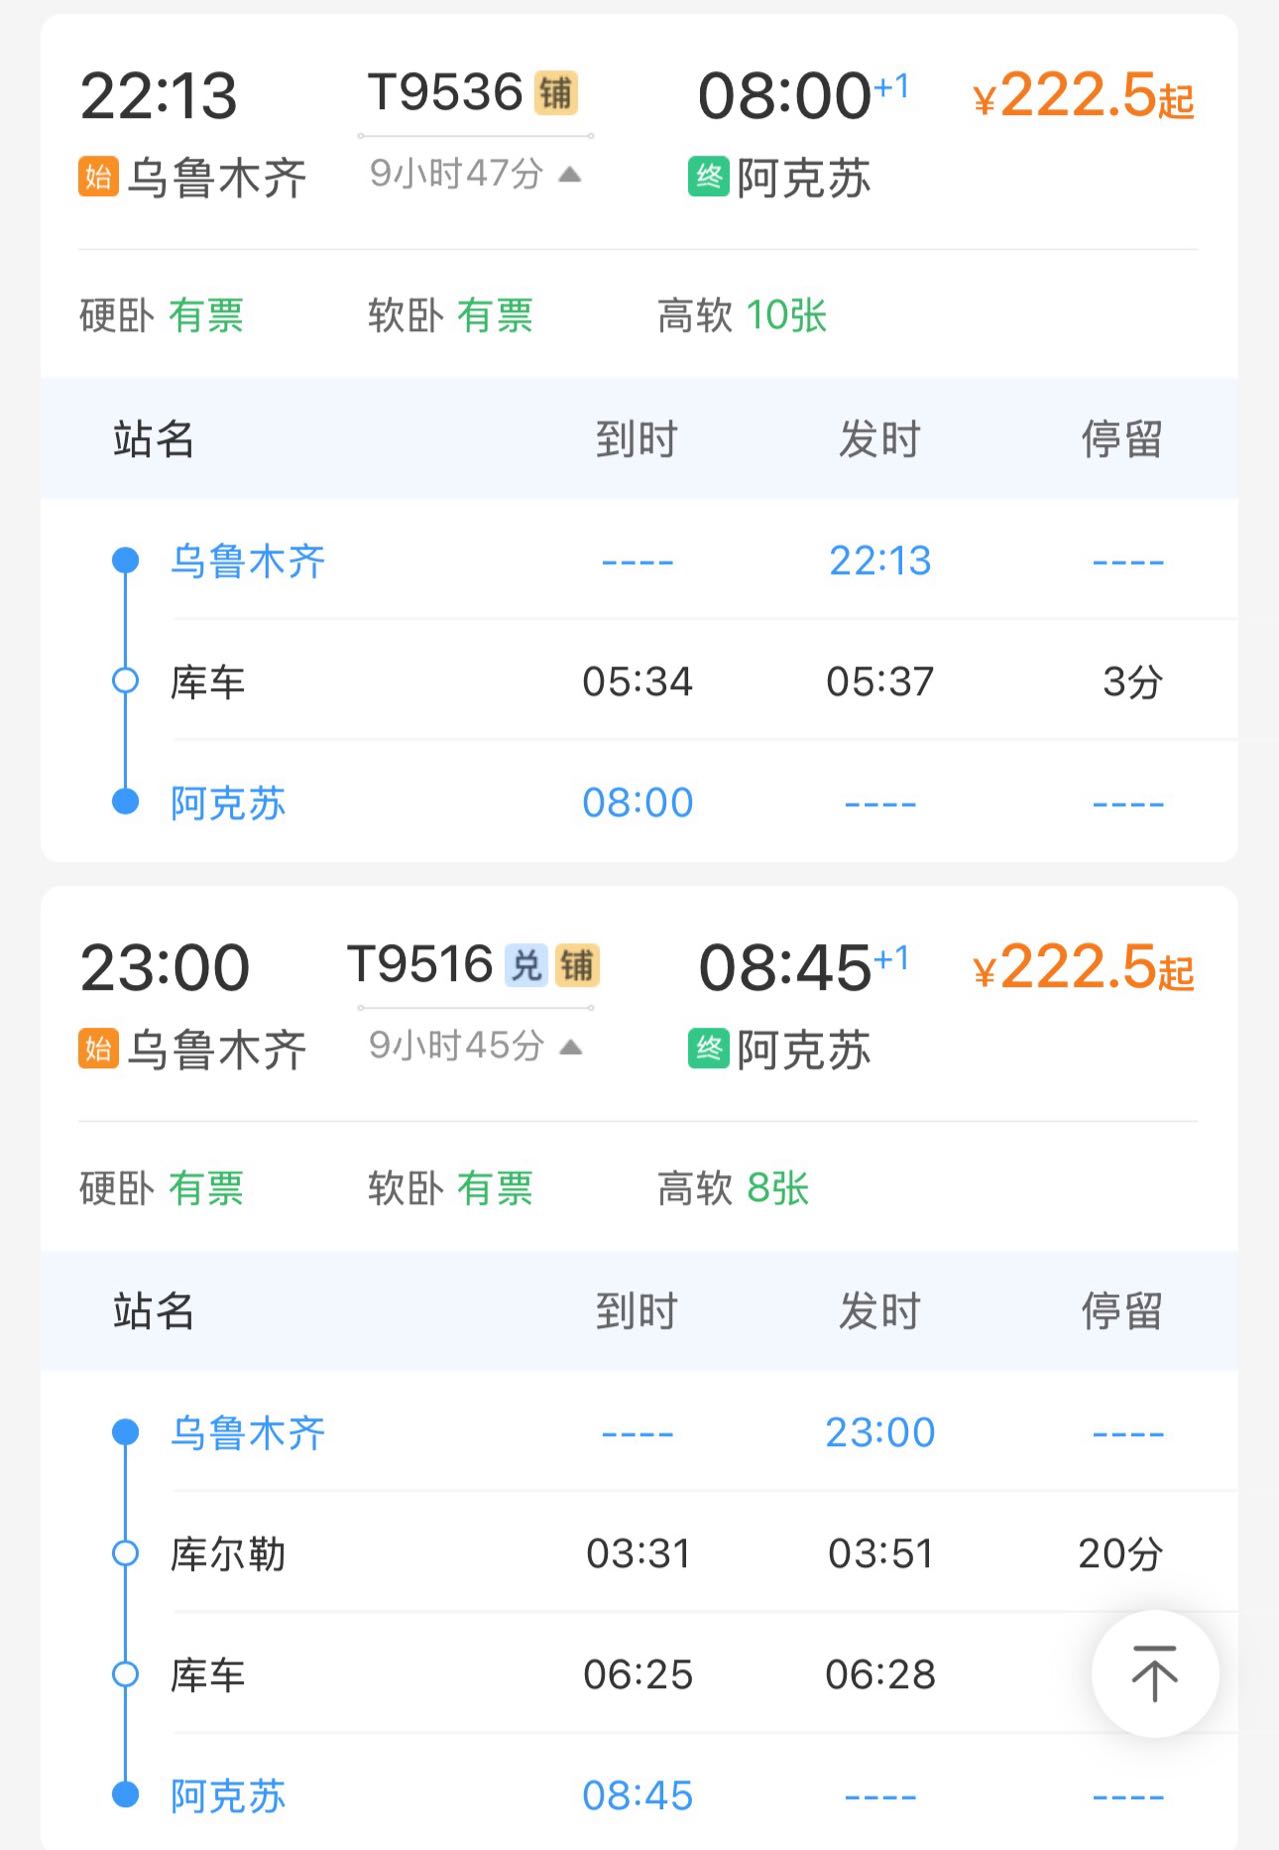1279x1850 pixels.
Task: Tap the 兑 badge next to T9516
Action: [526, 965]
